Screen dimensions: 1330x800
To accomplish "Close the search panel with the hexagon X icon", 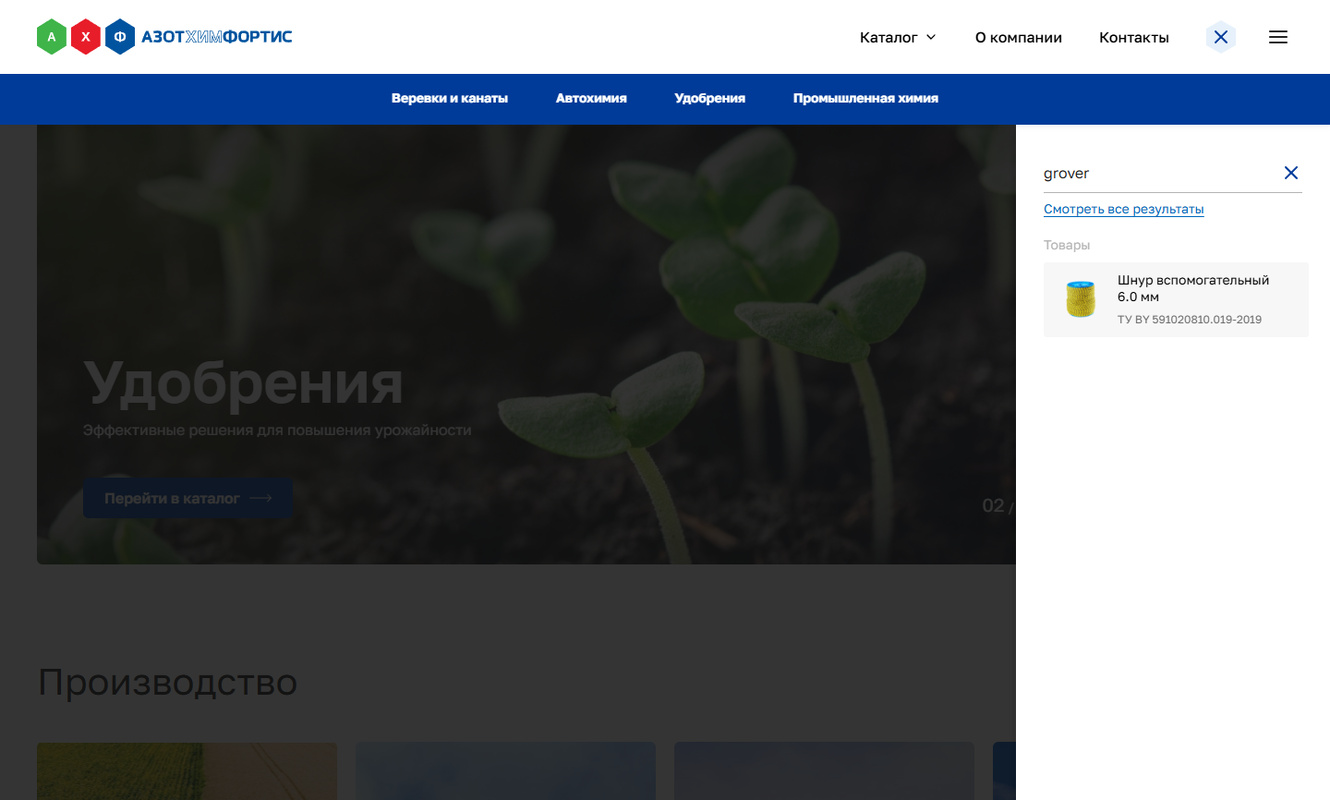I will (1221, 37).
